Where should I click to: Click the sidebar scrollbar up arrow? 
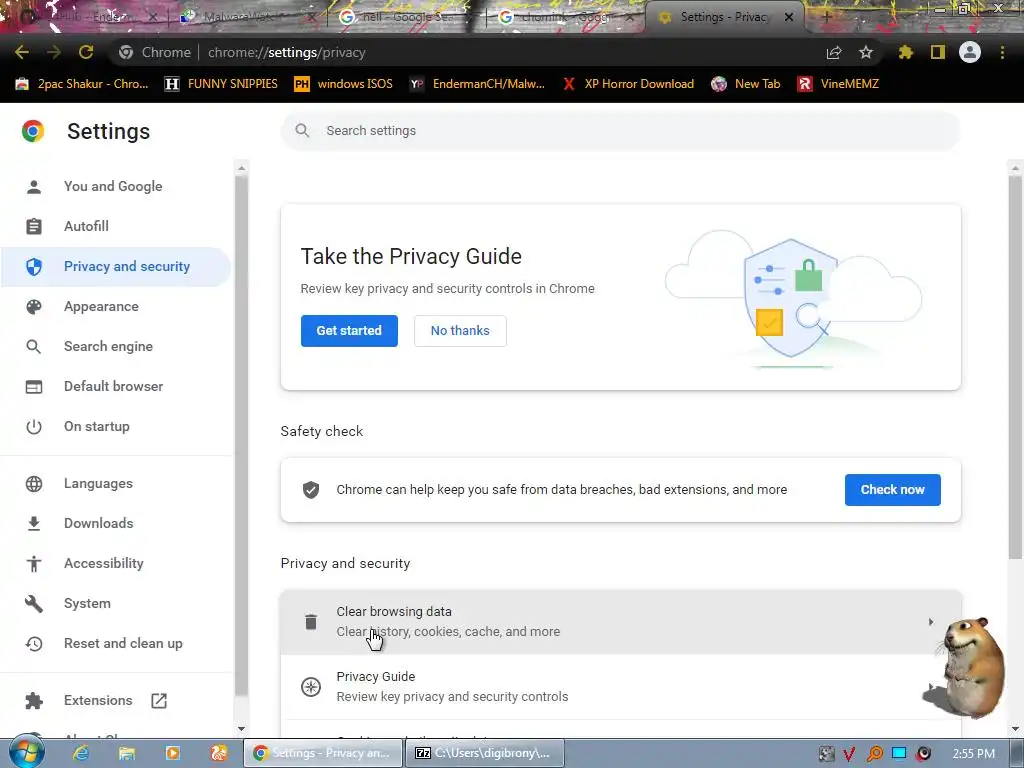pyautogui.click(x=242, y=168)
